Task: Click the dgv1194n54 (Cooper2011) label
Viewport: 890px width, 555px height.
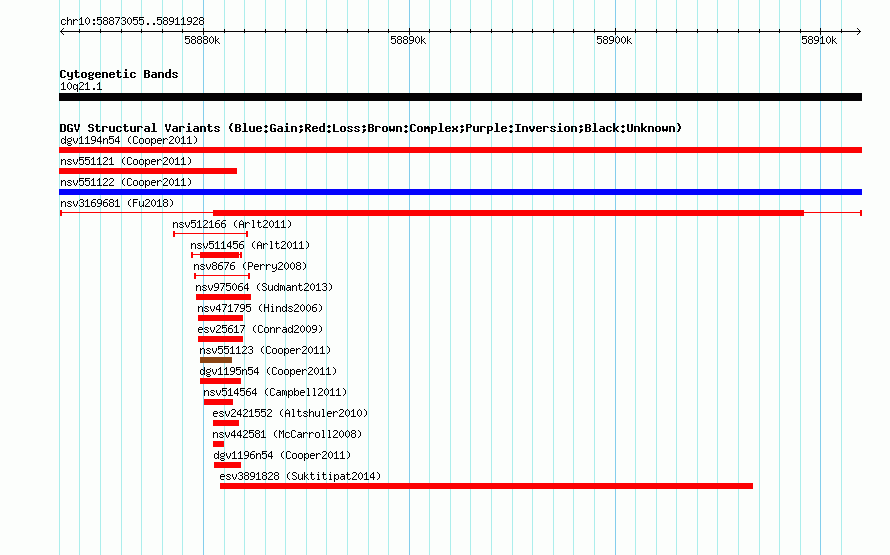Action: pyautogui.click(x=129, y=140)
